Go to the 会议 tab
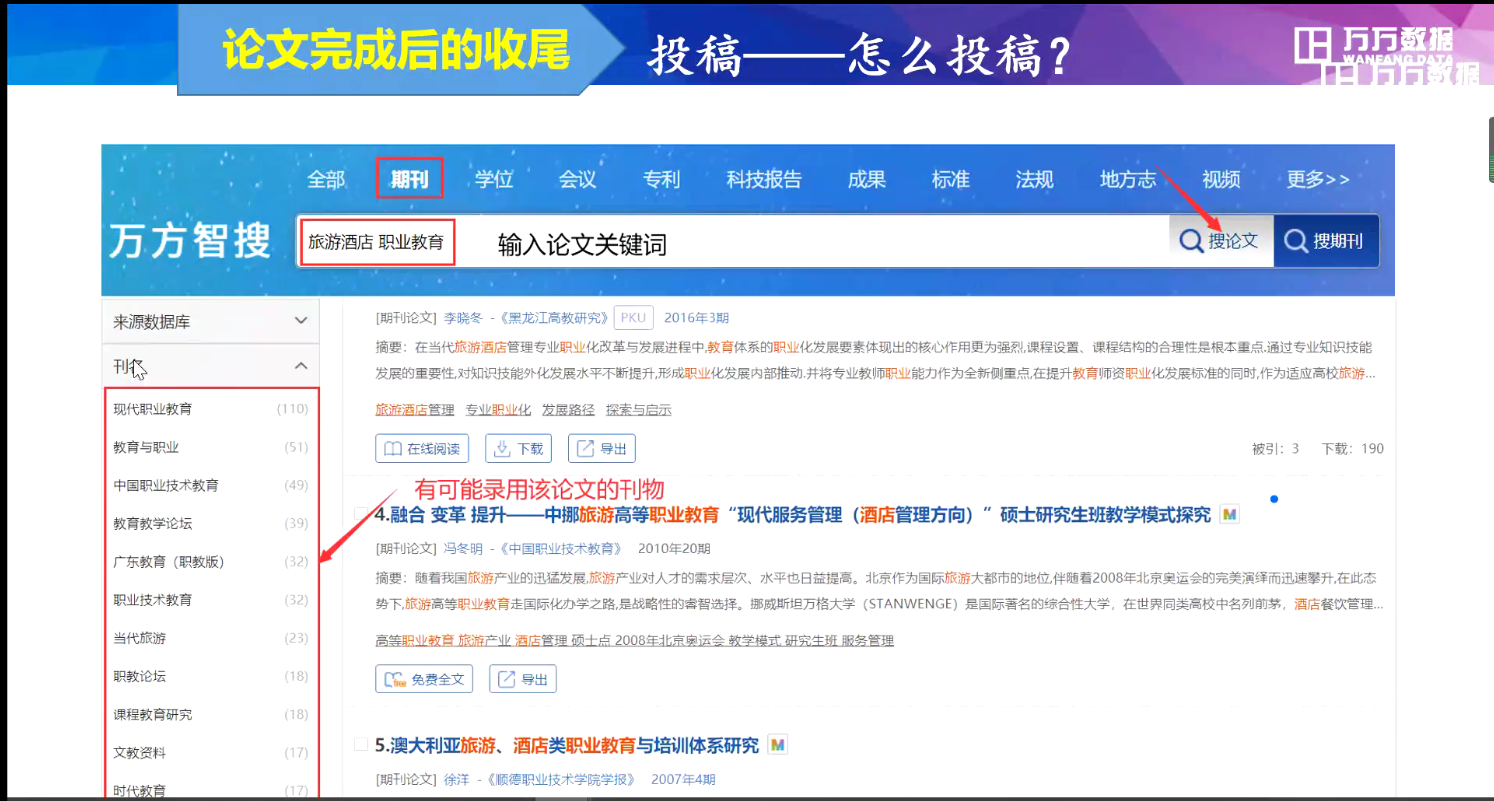 coord(578,179)
